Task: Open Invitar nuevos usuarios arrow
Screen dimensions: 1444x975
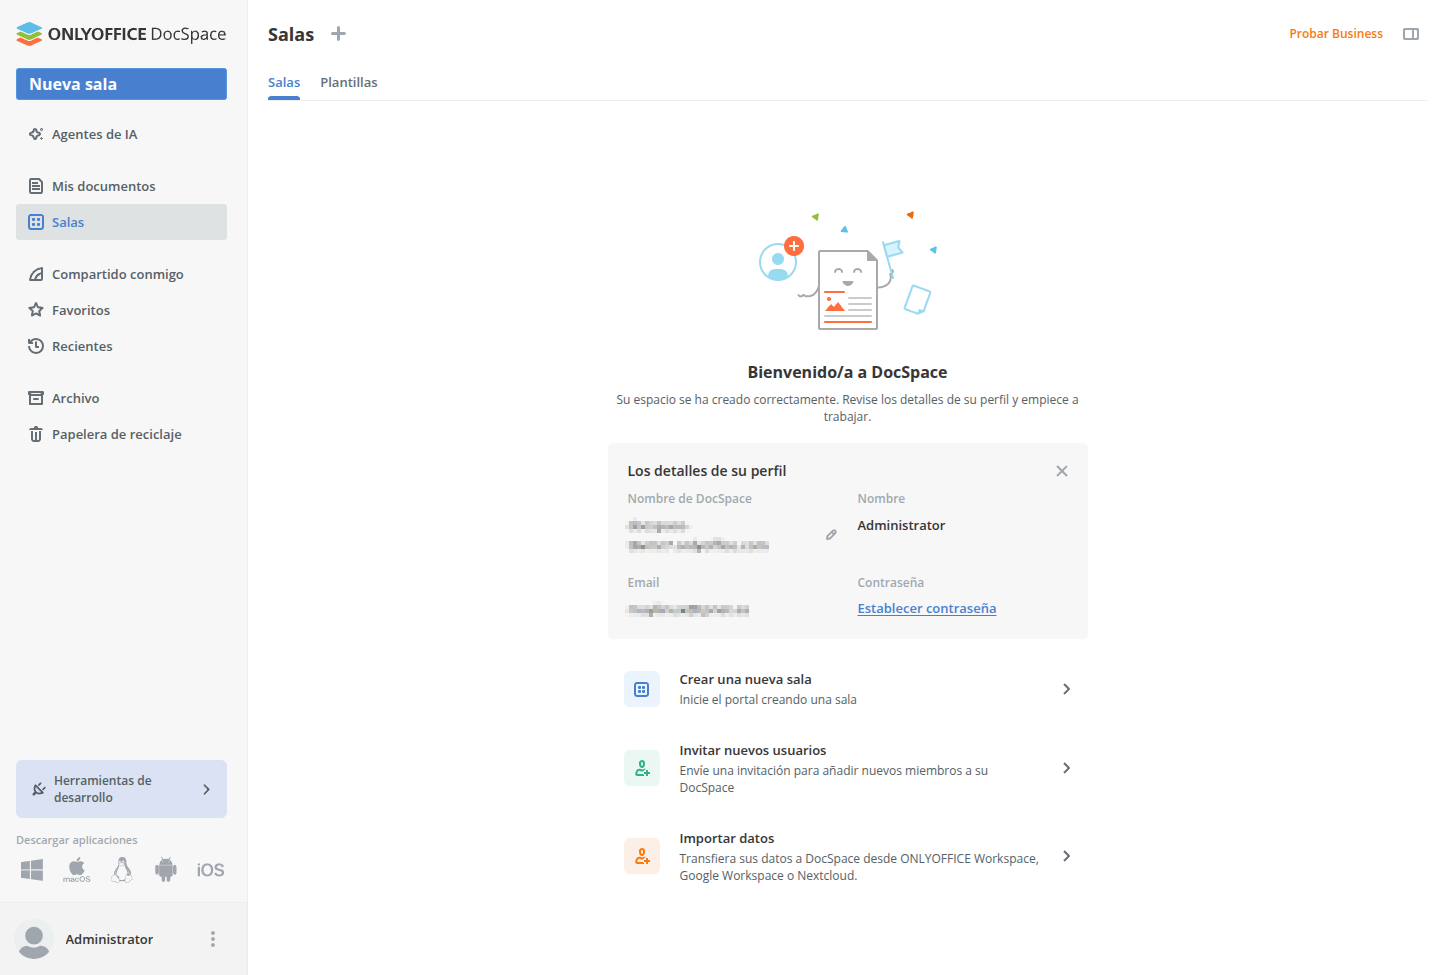Action: pos(1067,768)
